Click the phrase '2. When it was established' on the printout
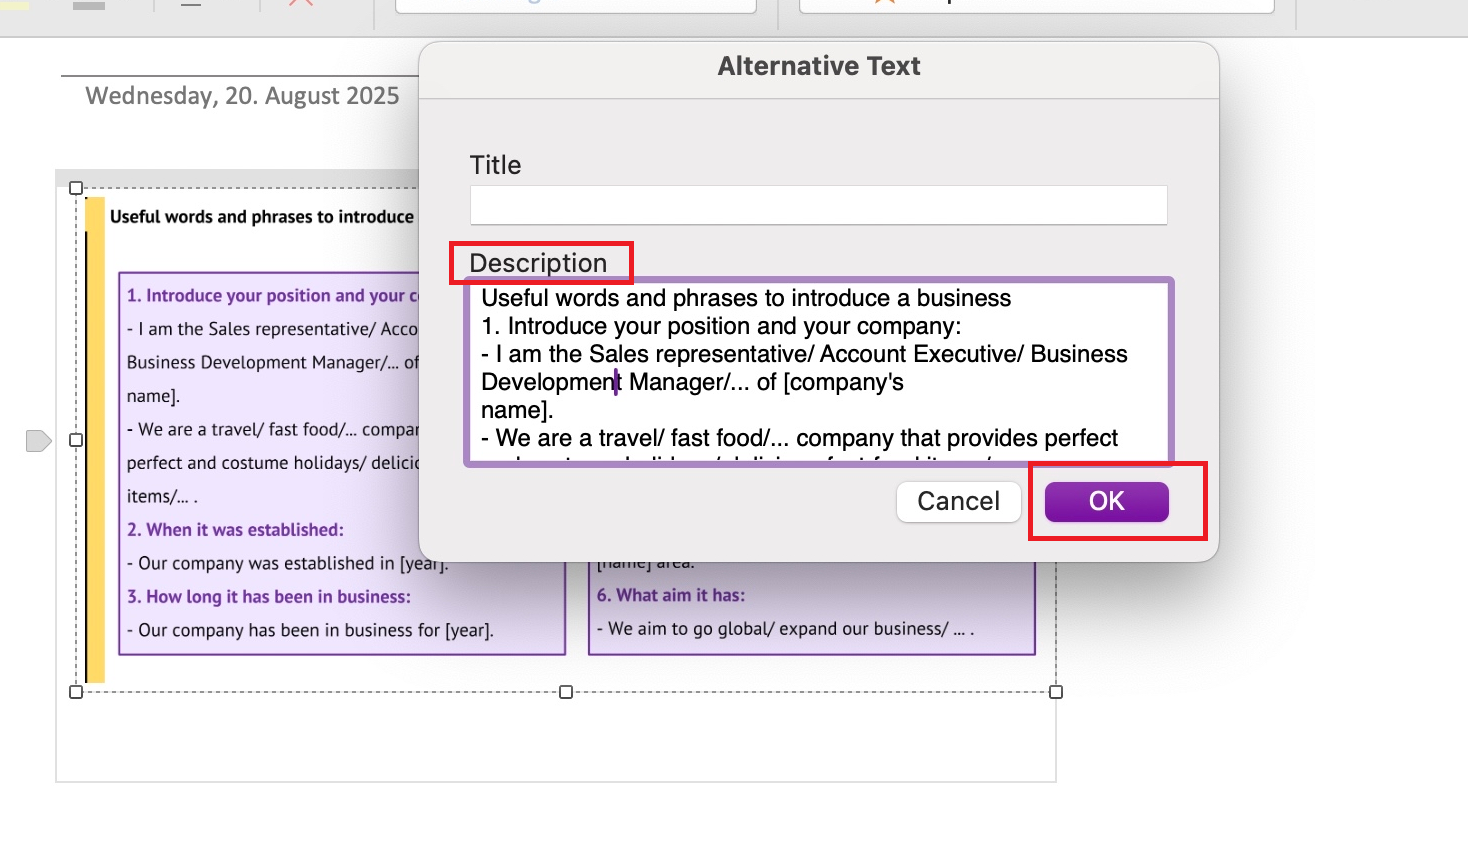The image size is (1468, 863). pyautogui.click(x=235, y=529)
